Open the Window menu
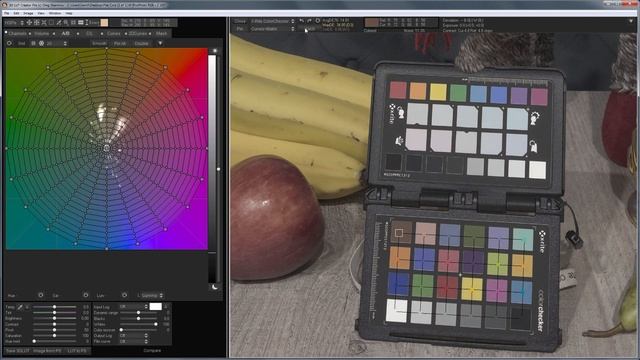The height and width of the screenshot is (360, 640). [x=55, y=13]
